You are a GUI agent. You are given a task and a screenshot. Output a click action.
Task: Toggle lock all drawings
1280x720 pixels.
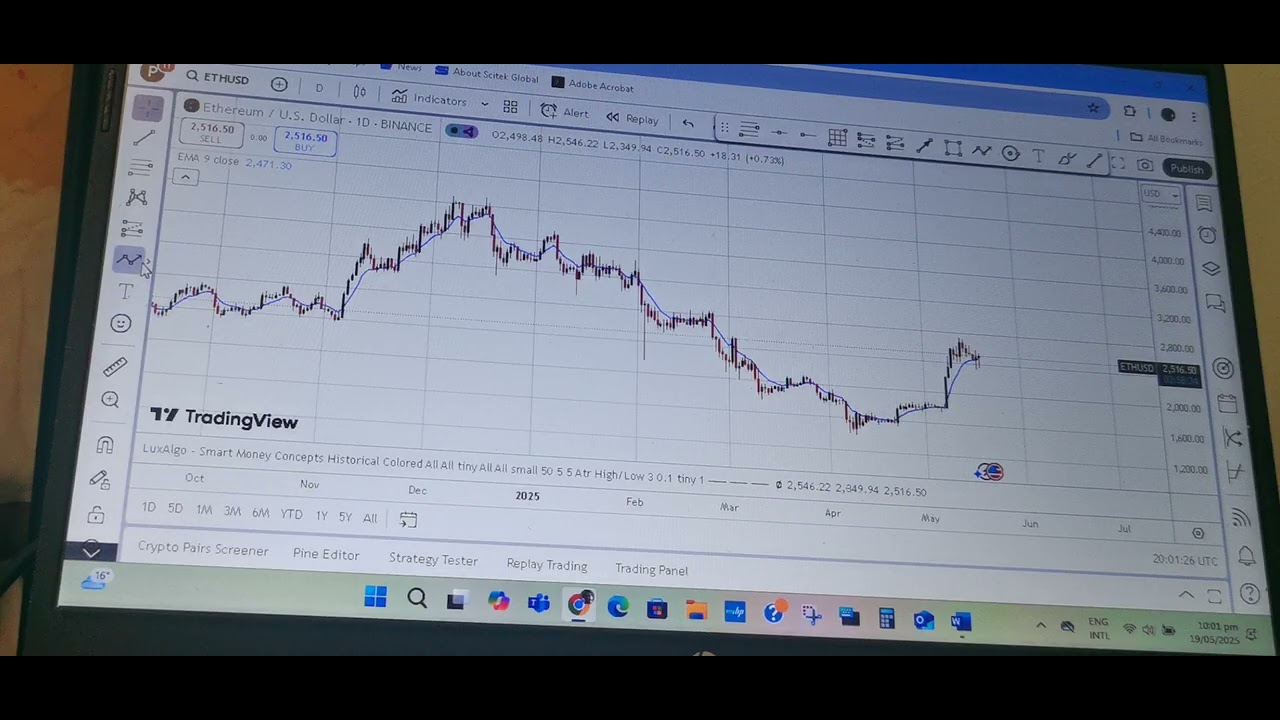(x=96, y=515)
